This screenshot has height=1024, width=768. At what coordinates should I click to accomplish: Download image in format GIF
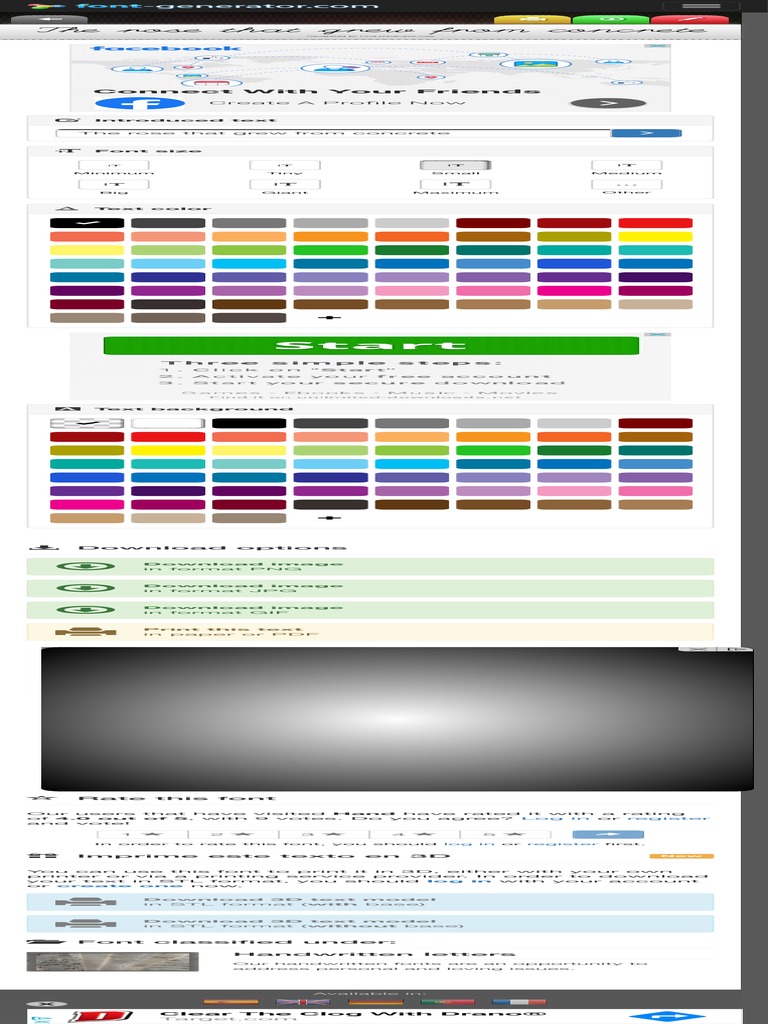tap(370, 610)
